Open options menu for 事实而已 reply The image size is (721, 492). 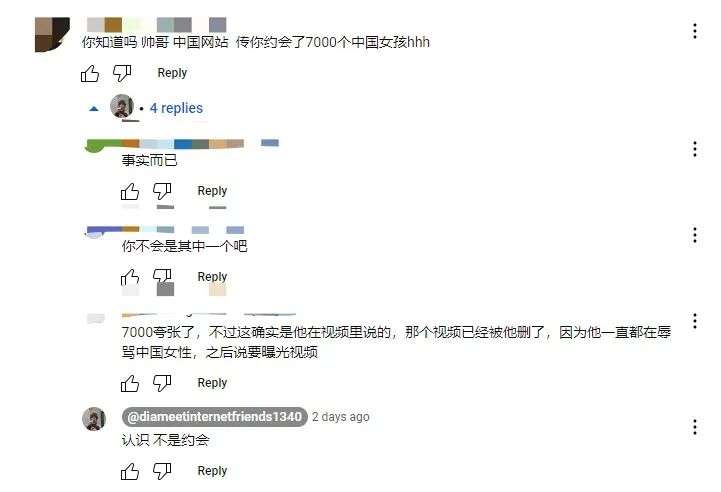click(x=695, y=149)
